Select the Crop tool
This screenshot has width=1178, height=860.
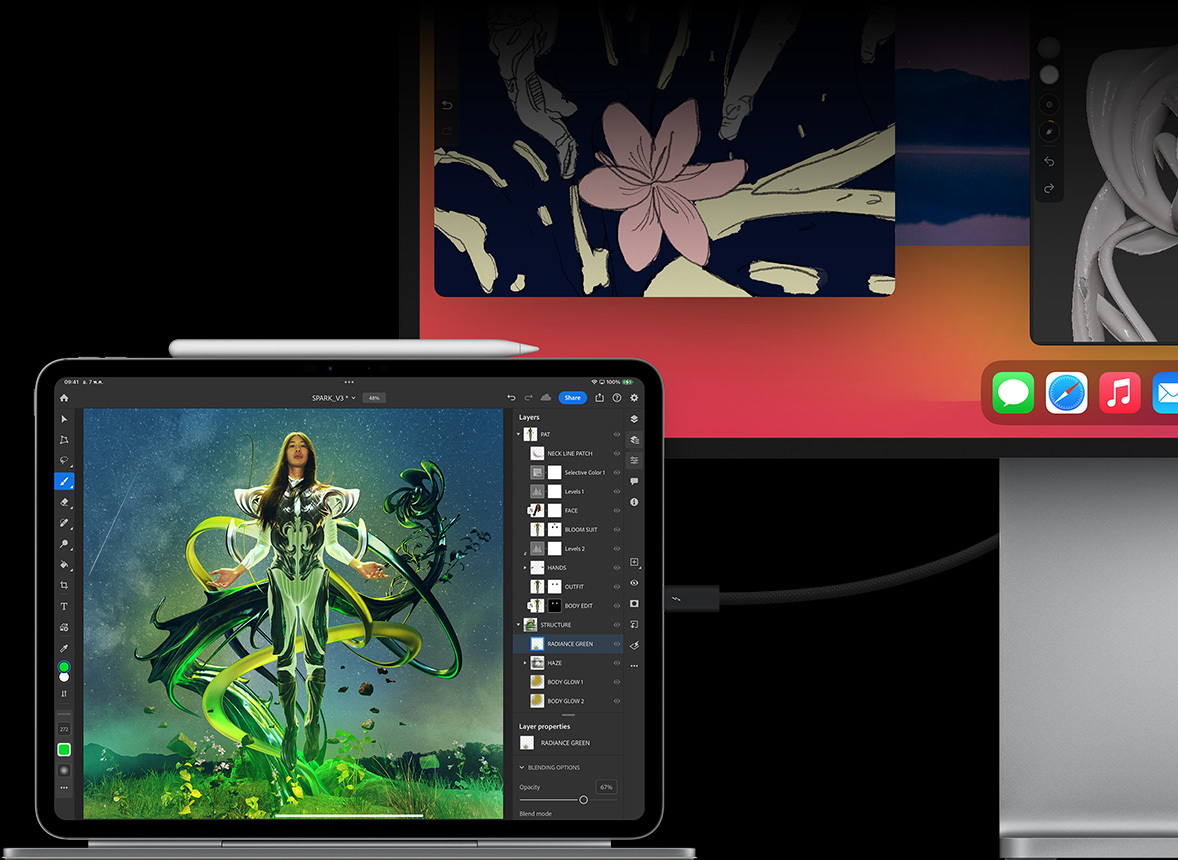coord(64,585)
